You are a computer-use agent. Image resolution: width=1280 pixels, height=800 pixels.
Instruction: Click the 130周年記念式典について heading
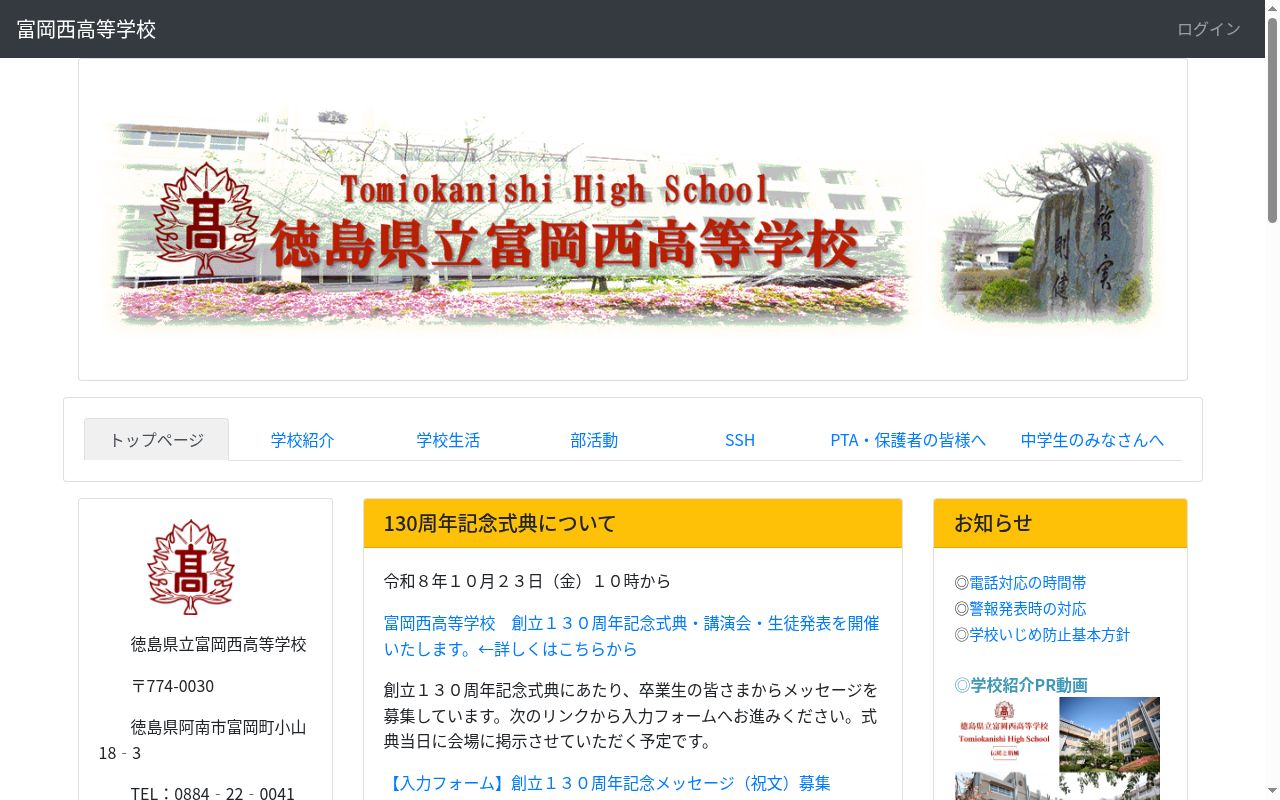pos(500,523)
